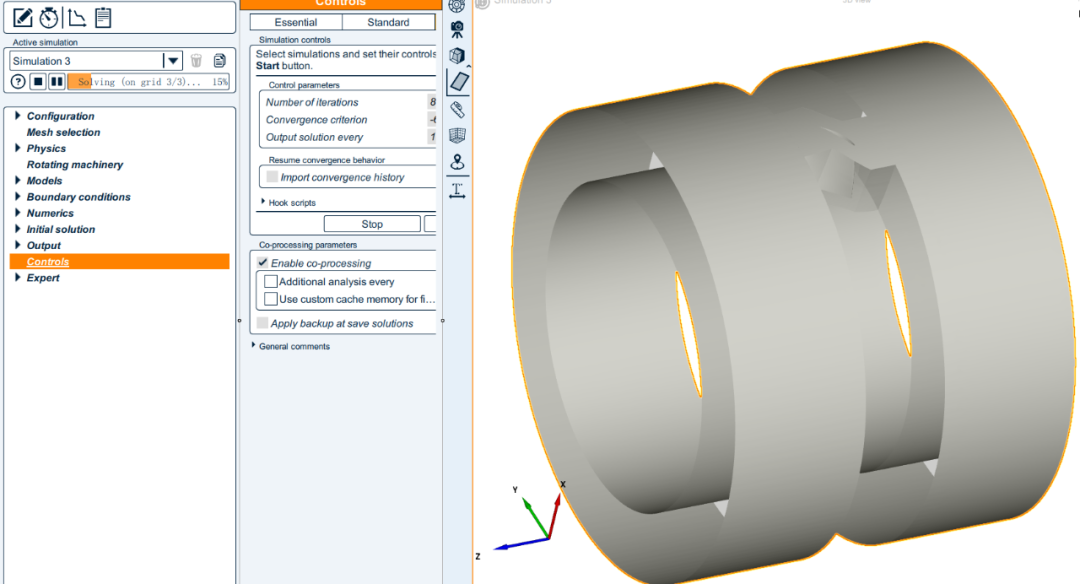Toggle Apply backup at save solutions checkbox
1080x584 pixels.
262,323
